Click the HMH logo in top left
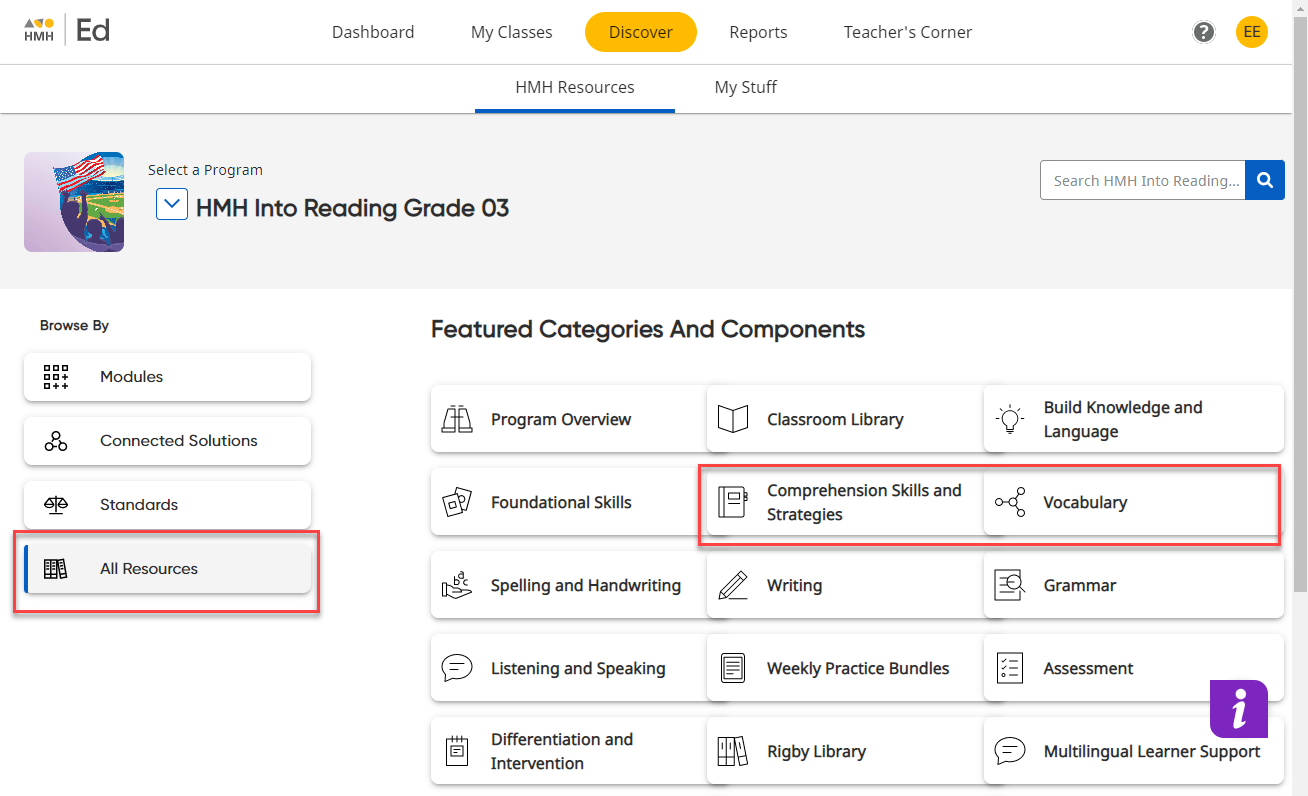The image size is (1308, 796). click(x=38, y=30)
